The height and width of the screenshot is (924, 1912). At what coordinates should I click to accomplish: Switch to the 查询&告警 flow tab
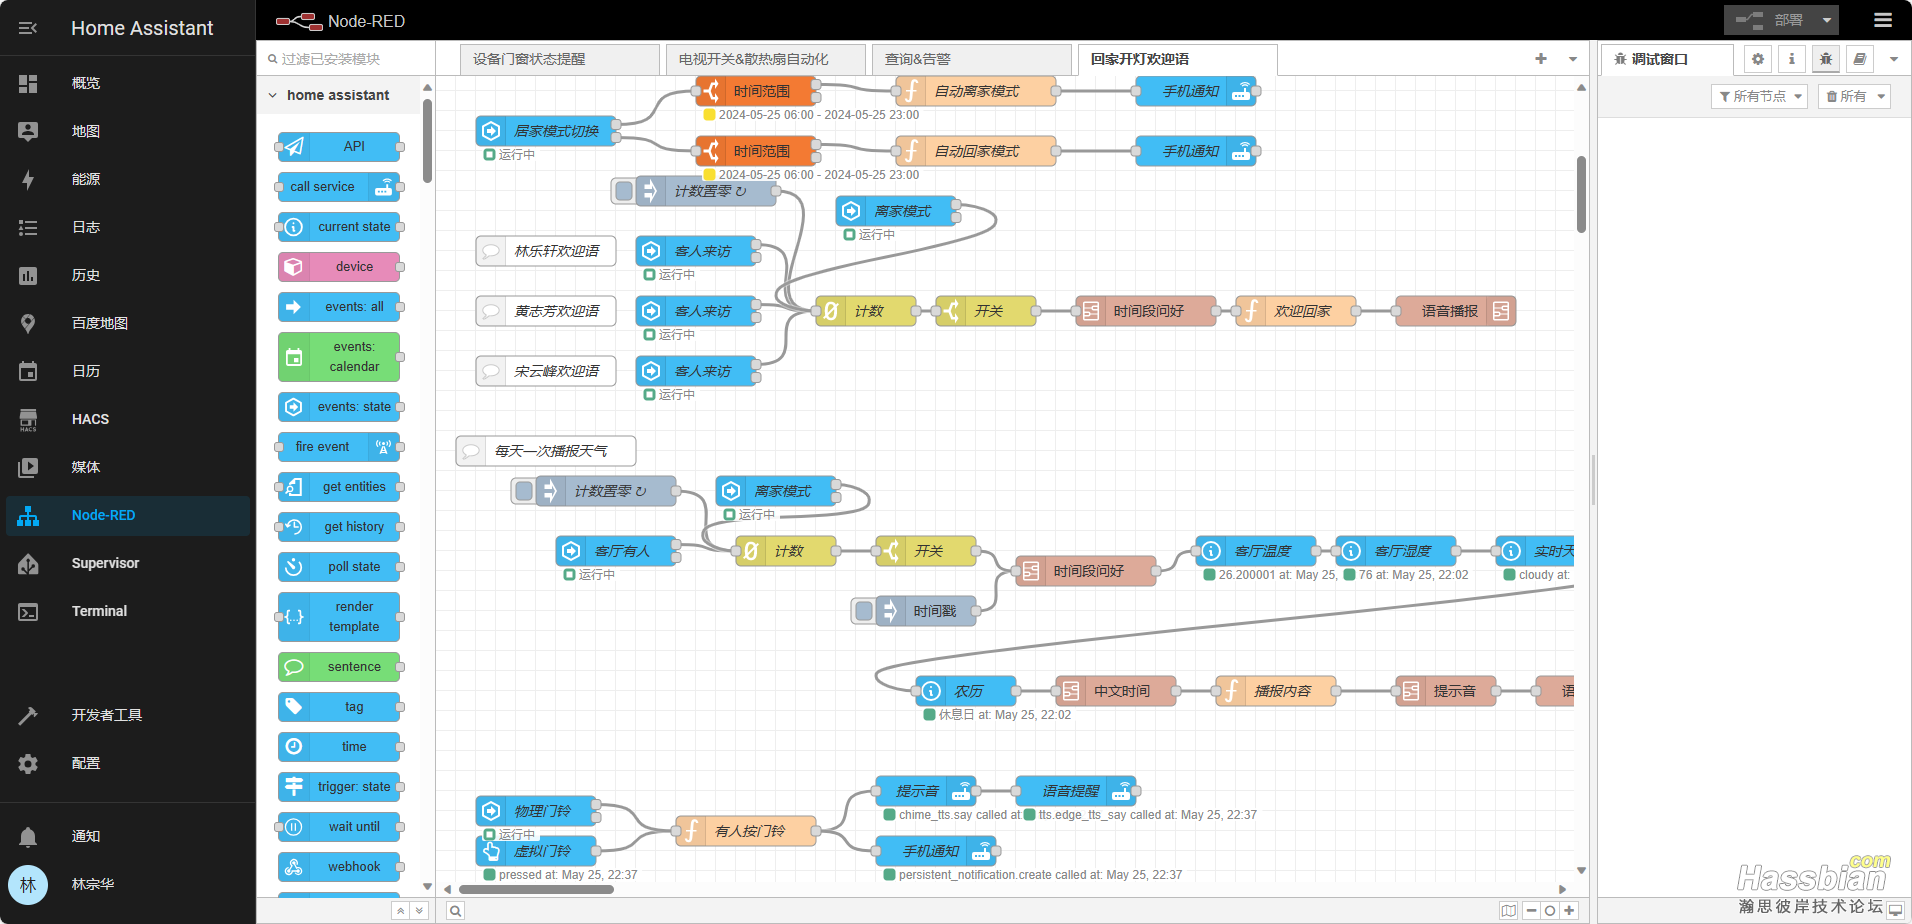point(972,59)
